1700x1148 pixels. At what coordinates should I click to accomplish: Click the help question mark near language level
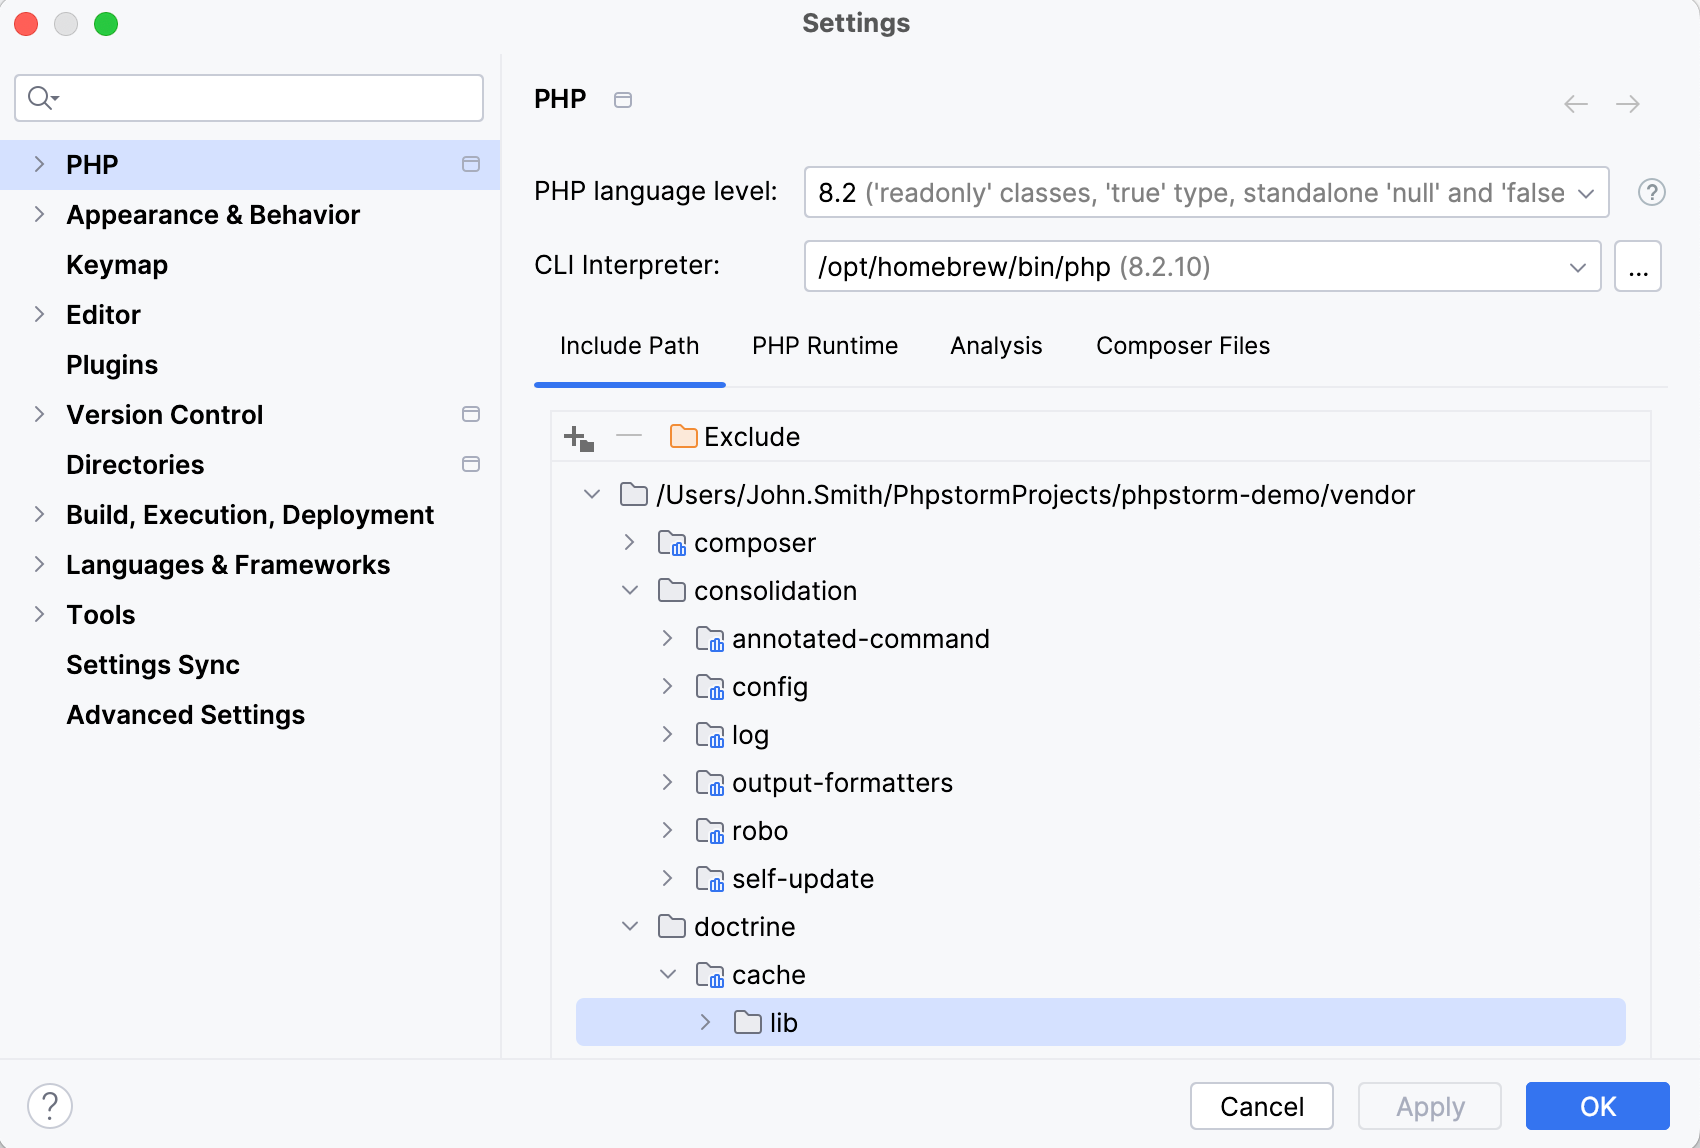[1651, 192]
